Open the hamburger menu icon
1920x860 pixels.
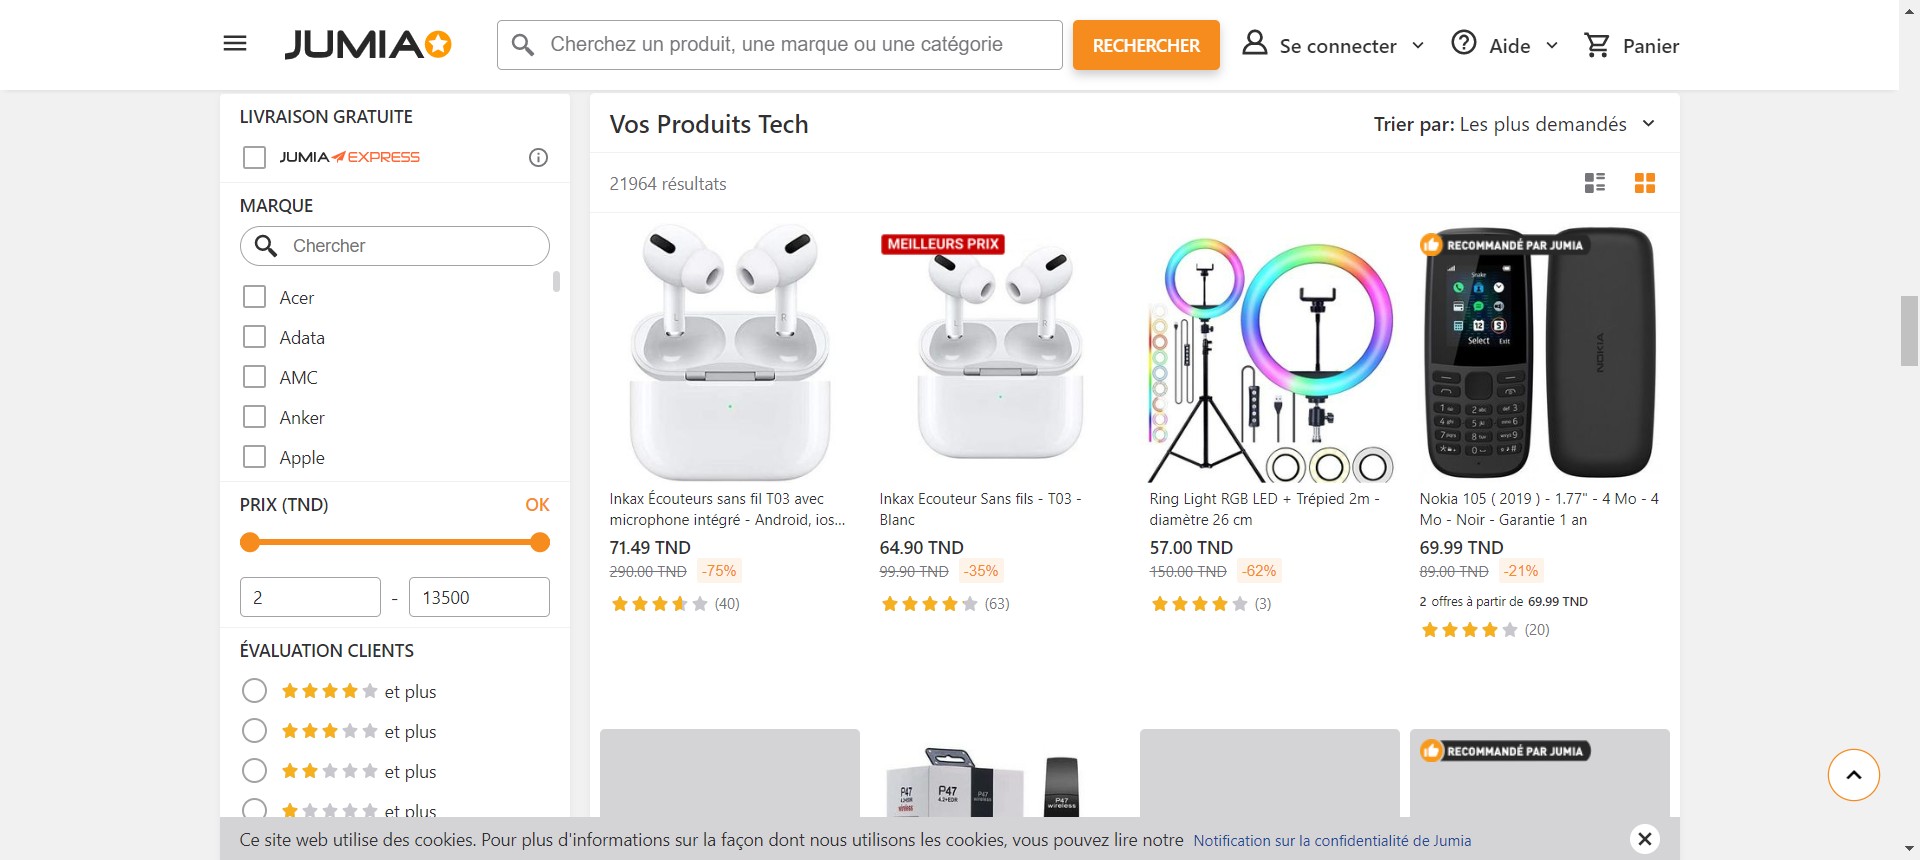[235, 44]
